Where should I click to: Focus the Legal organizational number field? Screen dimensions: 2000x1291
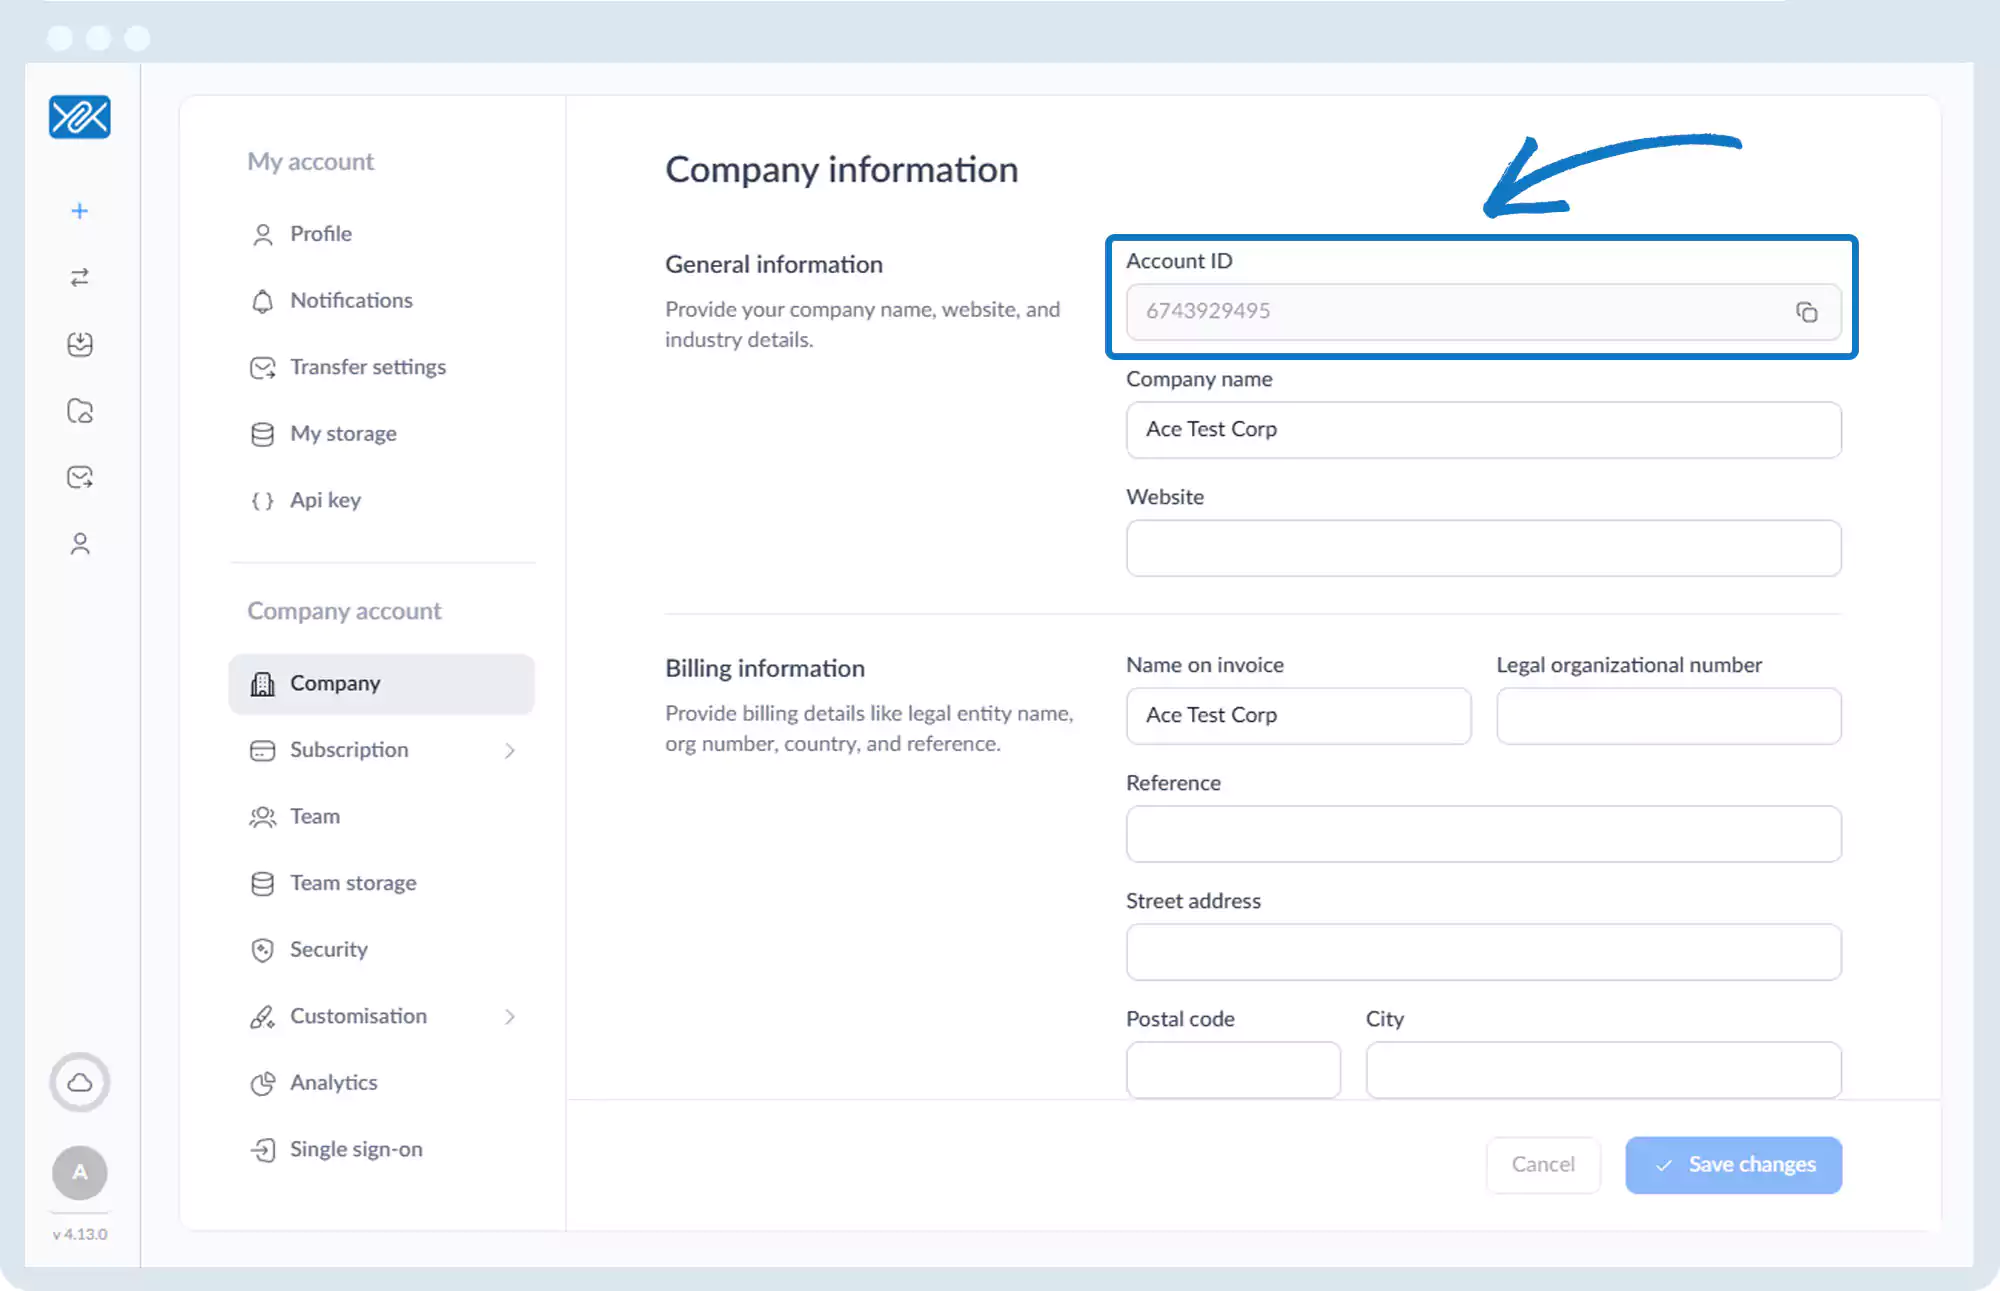(1668, 716)
